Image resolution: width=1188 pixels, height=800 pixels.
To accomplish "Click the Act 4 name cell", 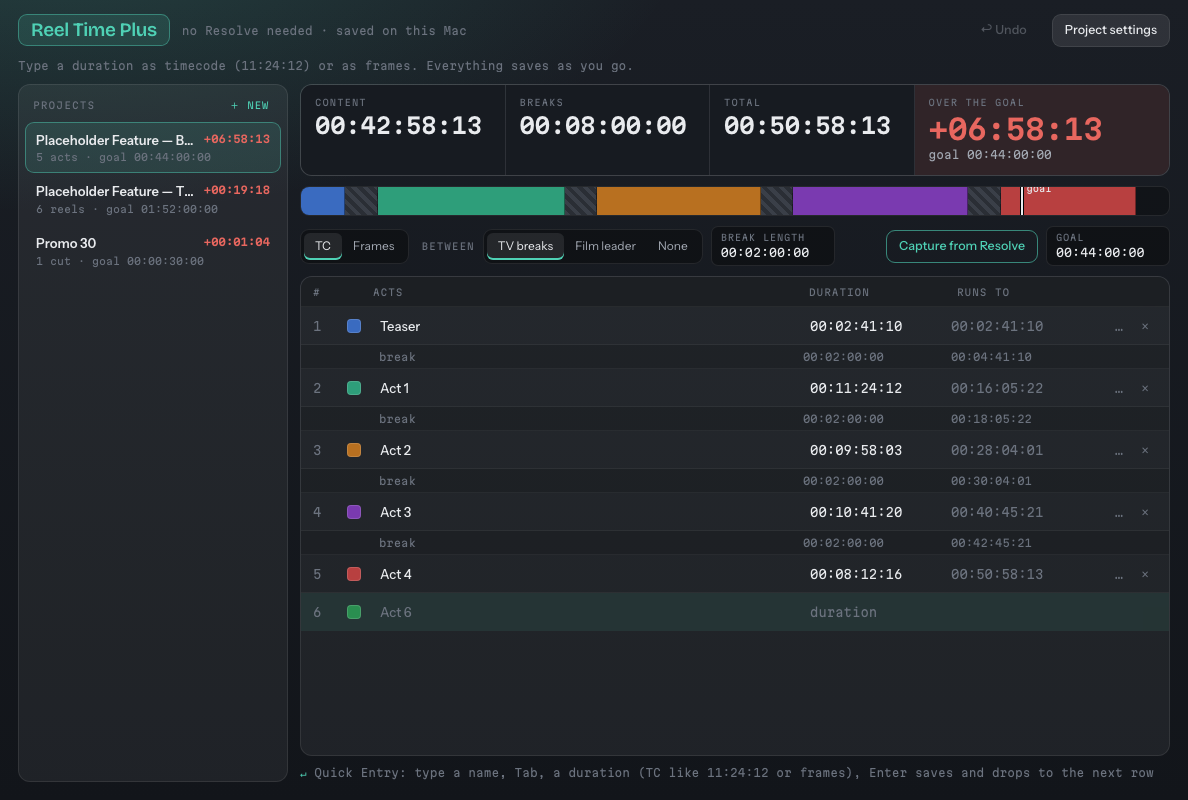I will coord(395,575).
